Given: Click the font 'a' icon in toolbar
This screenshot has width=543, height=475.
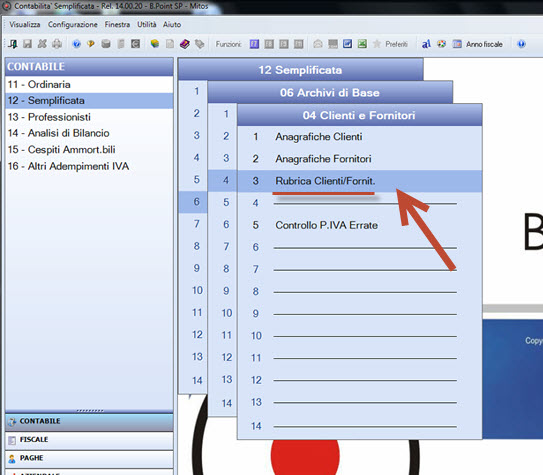Looking at the screenshot, I should [426, 44].
